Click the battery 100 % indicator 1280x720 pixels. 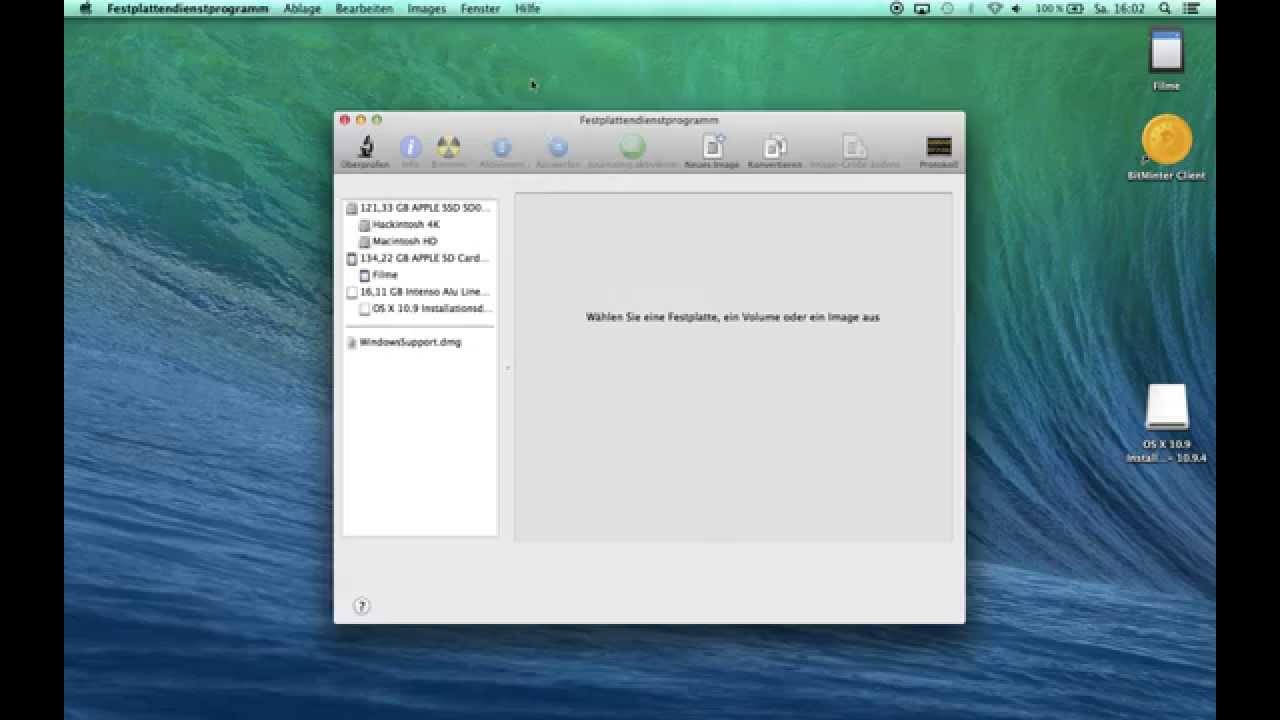(1060, 8)
